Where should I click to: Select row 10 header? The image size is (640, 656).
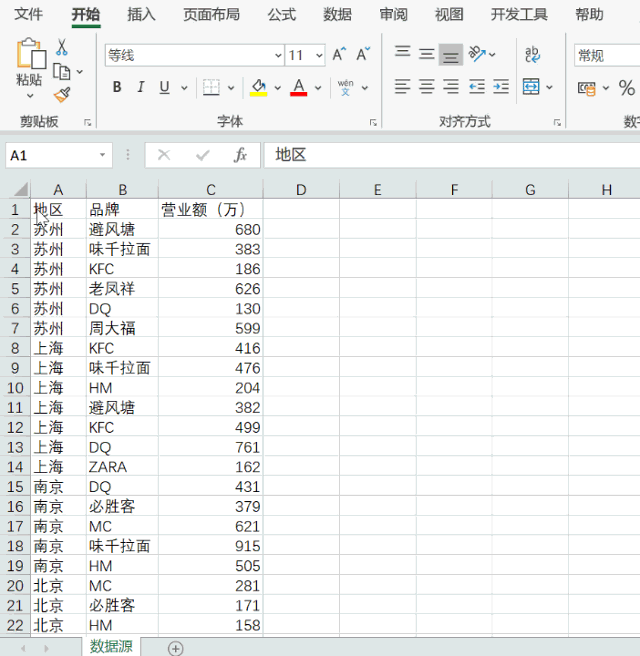[15, 388]
